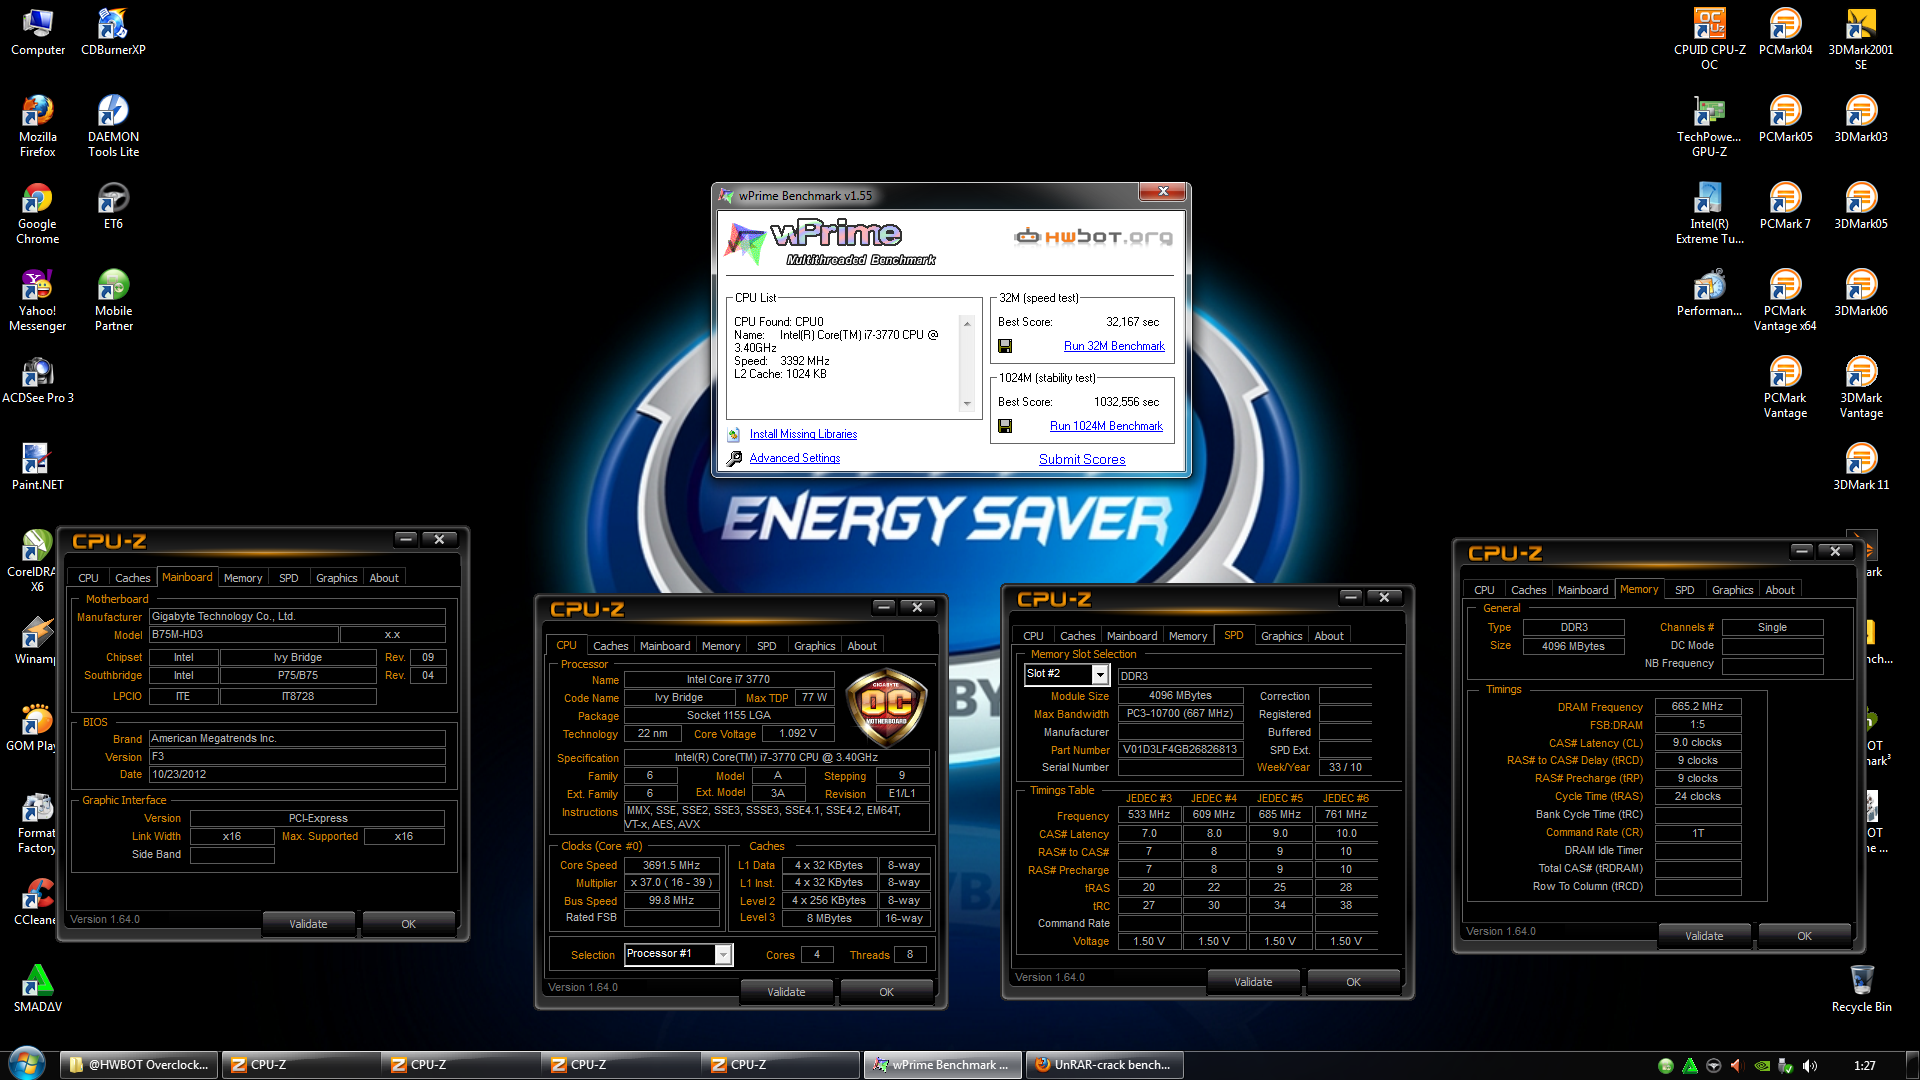Open CDBurnerXP desktop shortcut
The height and width of the screenshot is (1080, 1920).
pyautogui.click(x=113, y=32)
